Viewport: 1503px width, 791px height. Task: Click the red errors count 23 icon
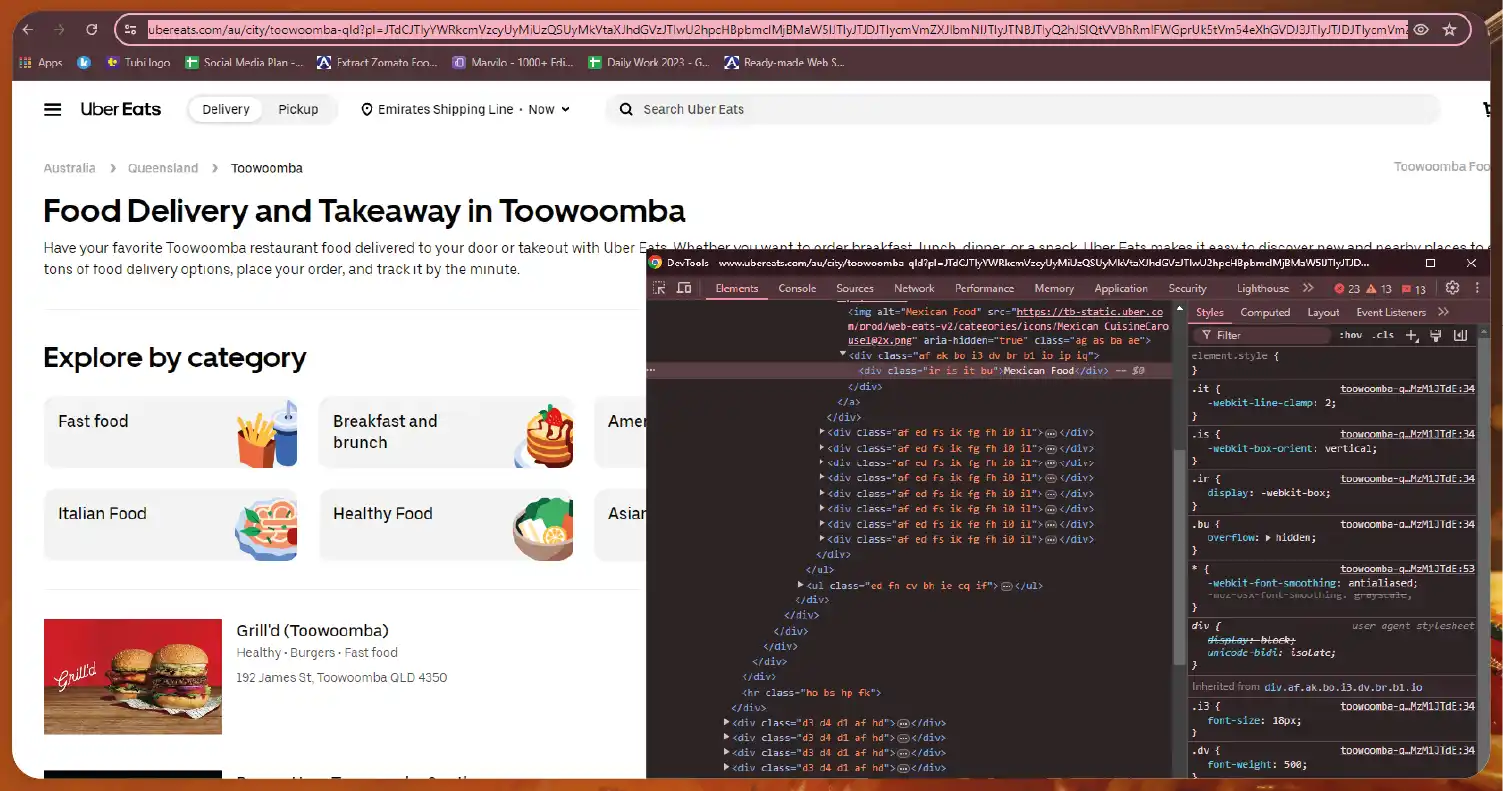1345,288
